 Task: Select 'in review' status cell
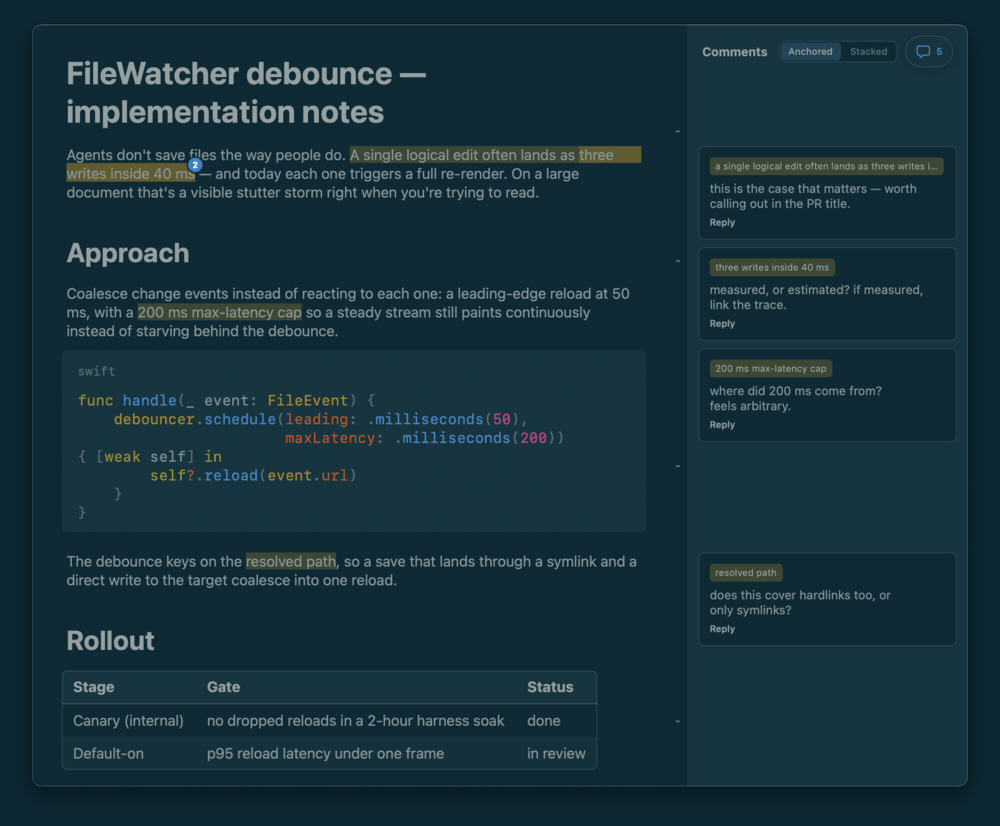point(556,754)
